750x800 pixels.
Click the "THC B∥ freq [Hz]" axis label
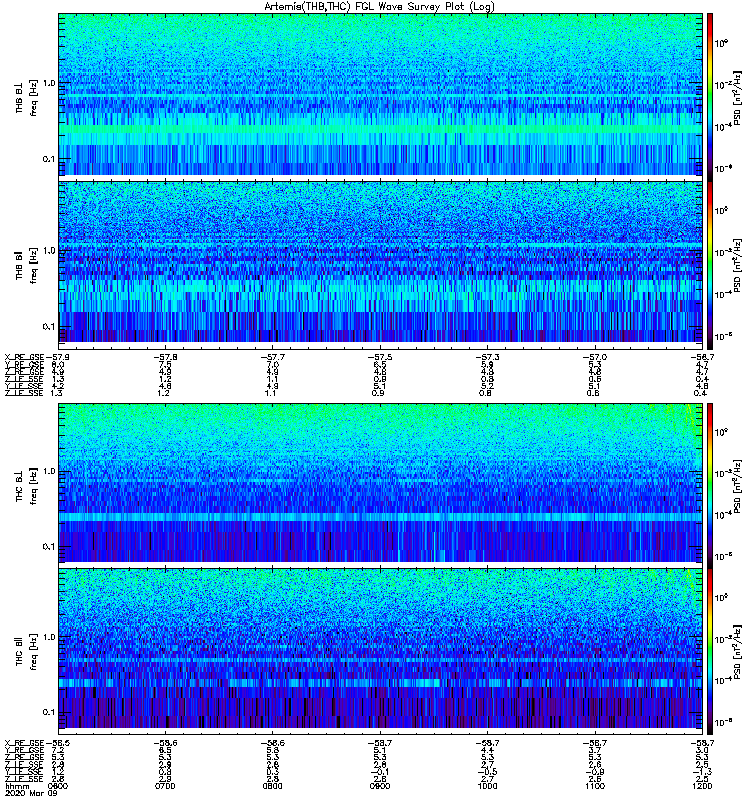[26, 652]
